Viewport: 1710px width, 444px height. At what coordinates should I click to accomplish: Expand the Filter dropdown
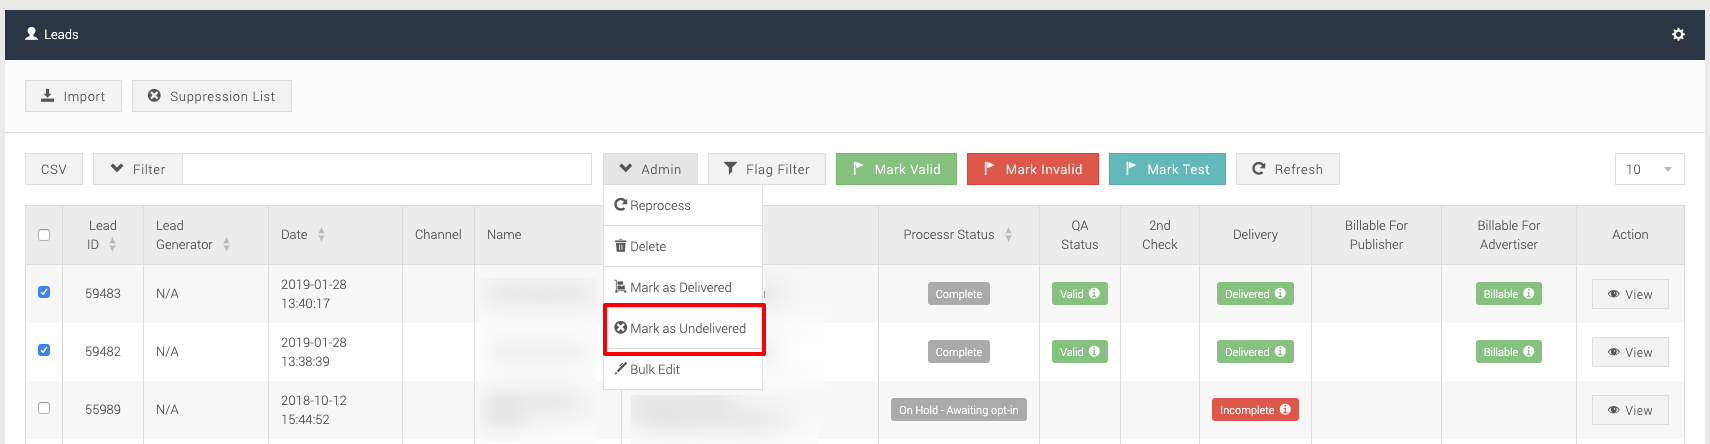(138, 169)
